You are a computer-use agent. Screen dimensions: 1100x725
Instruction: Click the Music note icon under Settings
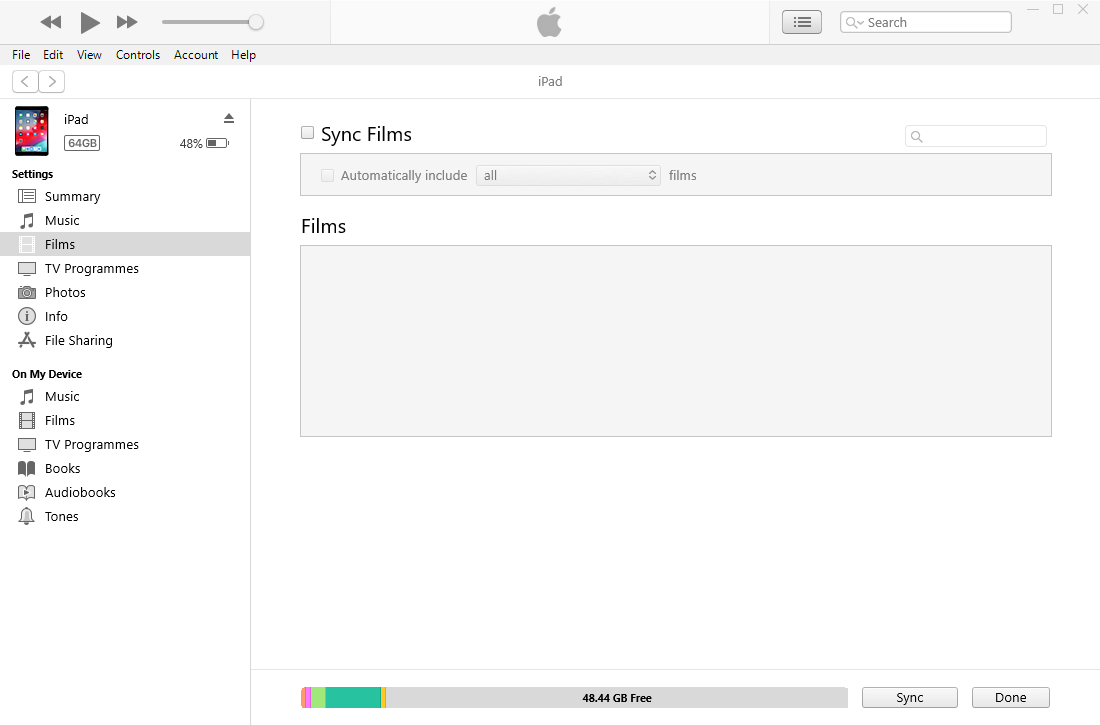[x=27, y=220]
